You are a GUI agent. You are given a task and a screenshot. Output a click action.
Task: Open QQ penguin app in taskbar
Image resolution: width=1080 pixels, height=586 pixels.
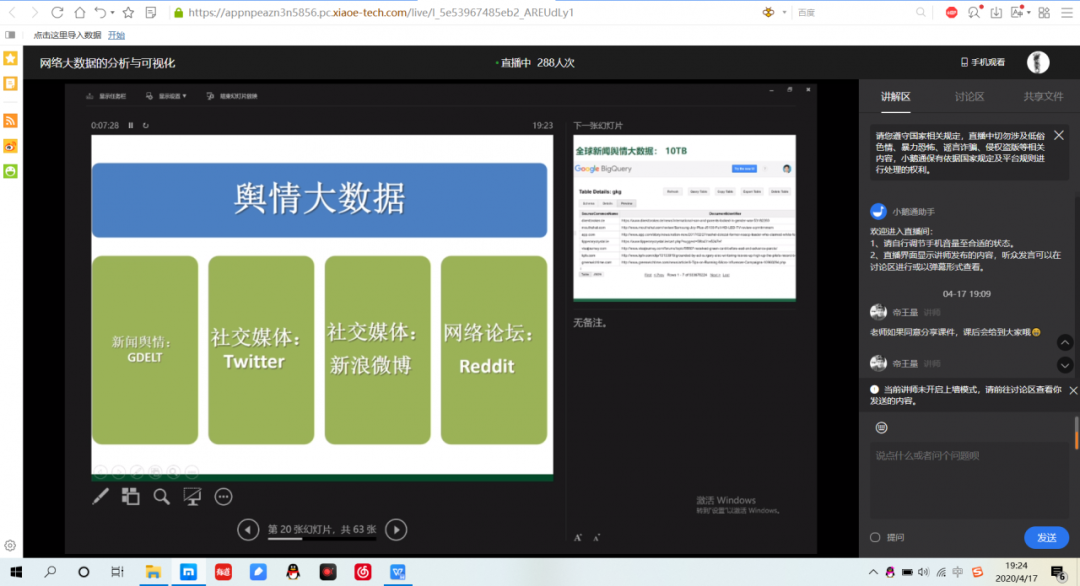click(x=293, y=572)
